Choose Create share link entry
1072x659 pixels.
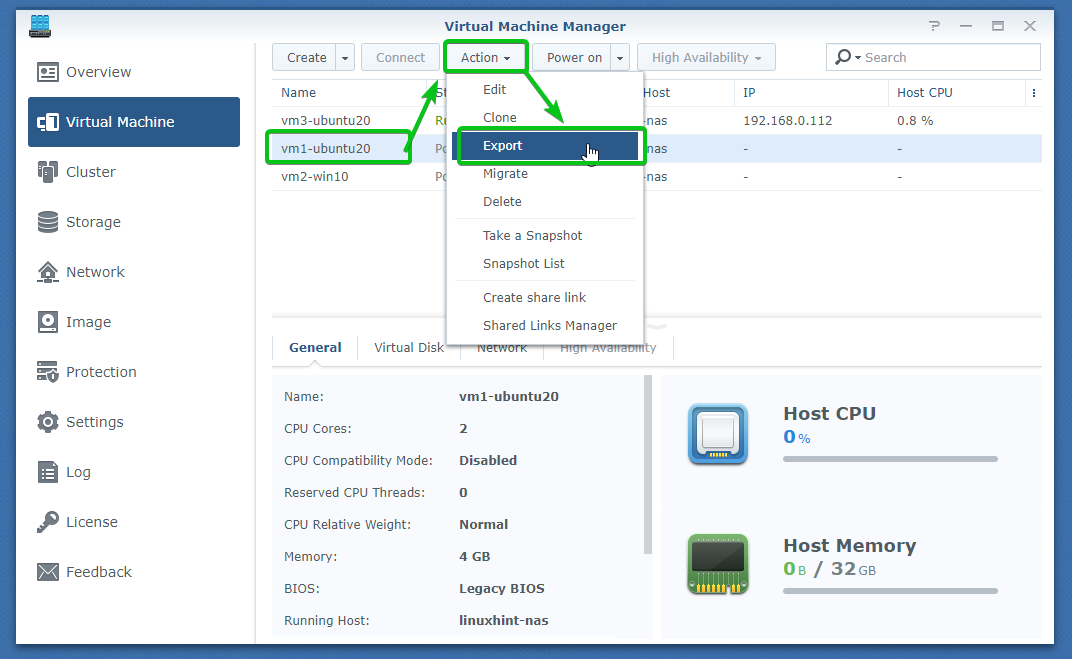tap(535, 297)
